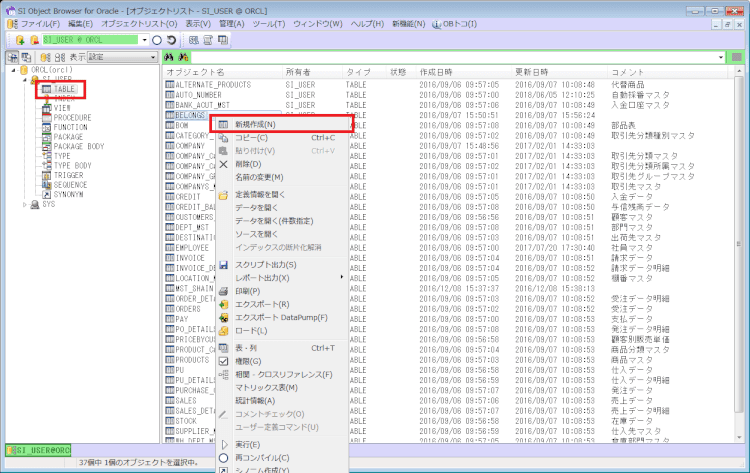This screenshot has width=750, height=473.
Task: Select the EMPLOYEE table row
Action: pos(447,248)
